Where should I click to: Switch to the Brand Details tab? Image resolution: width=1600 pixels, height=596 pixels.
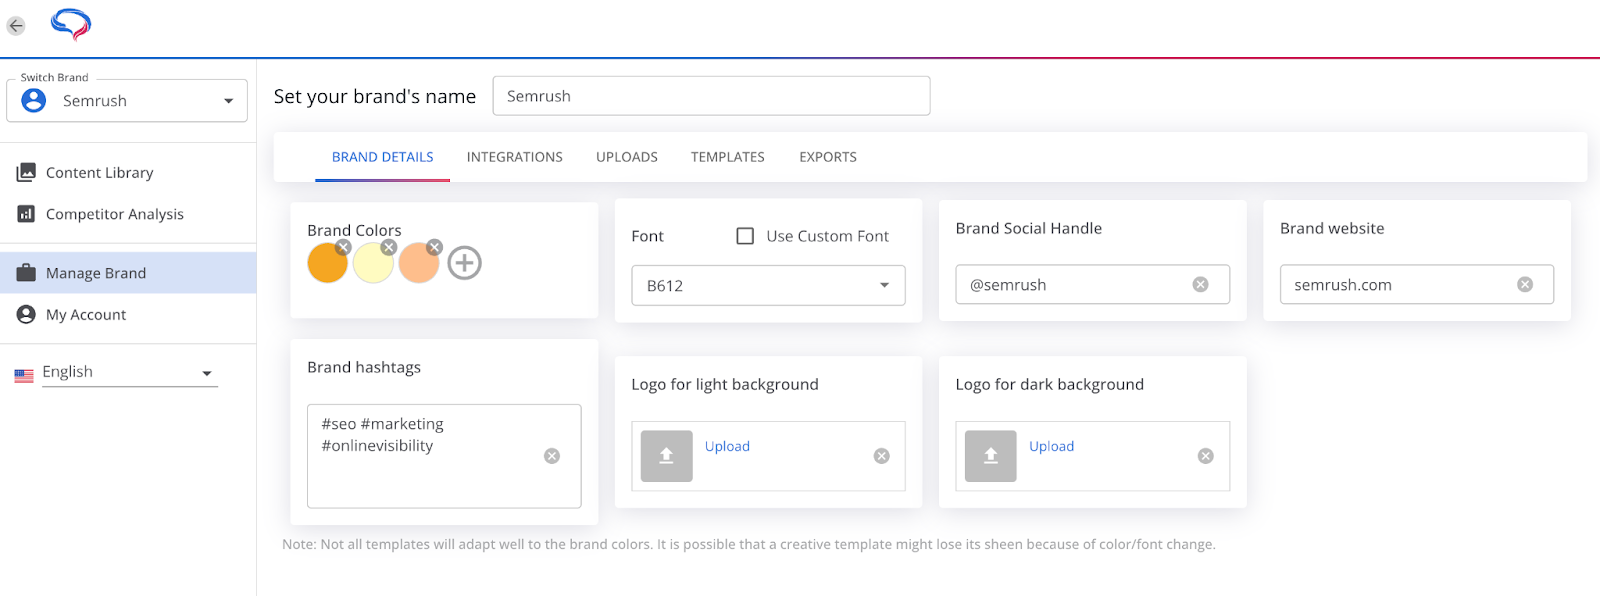pos(383,157)
